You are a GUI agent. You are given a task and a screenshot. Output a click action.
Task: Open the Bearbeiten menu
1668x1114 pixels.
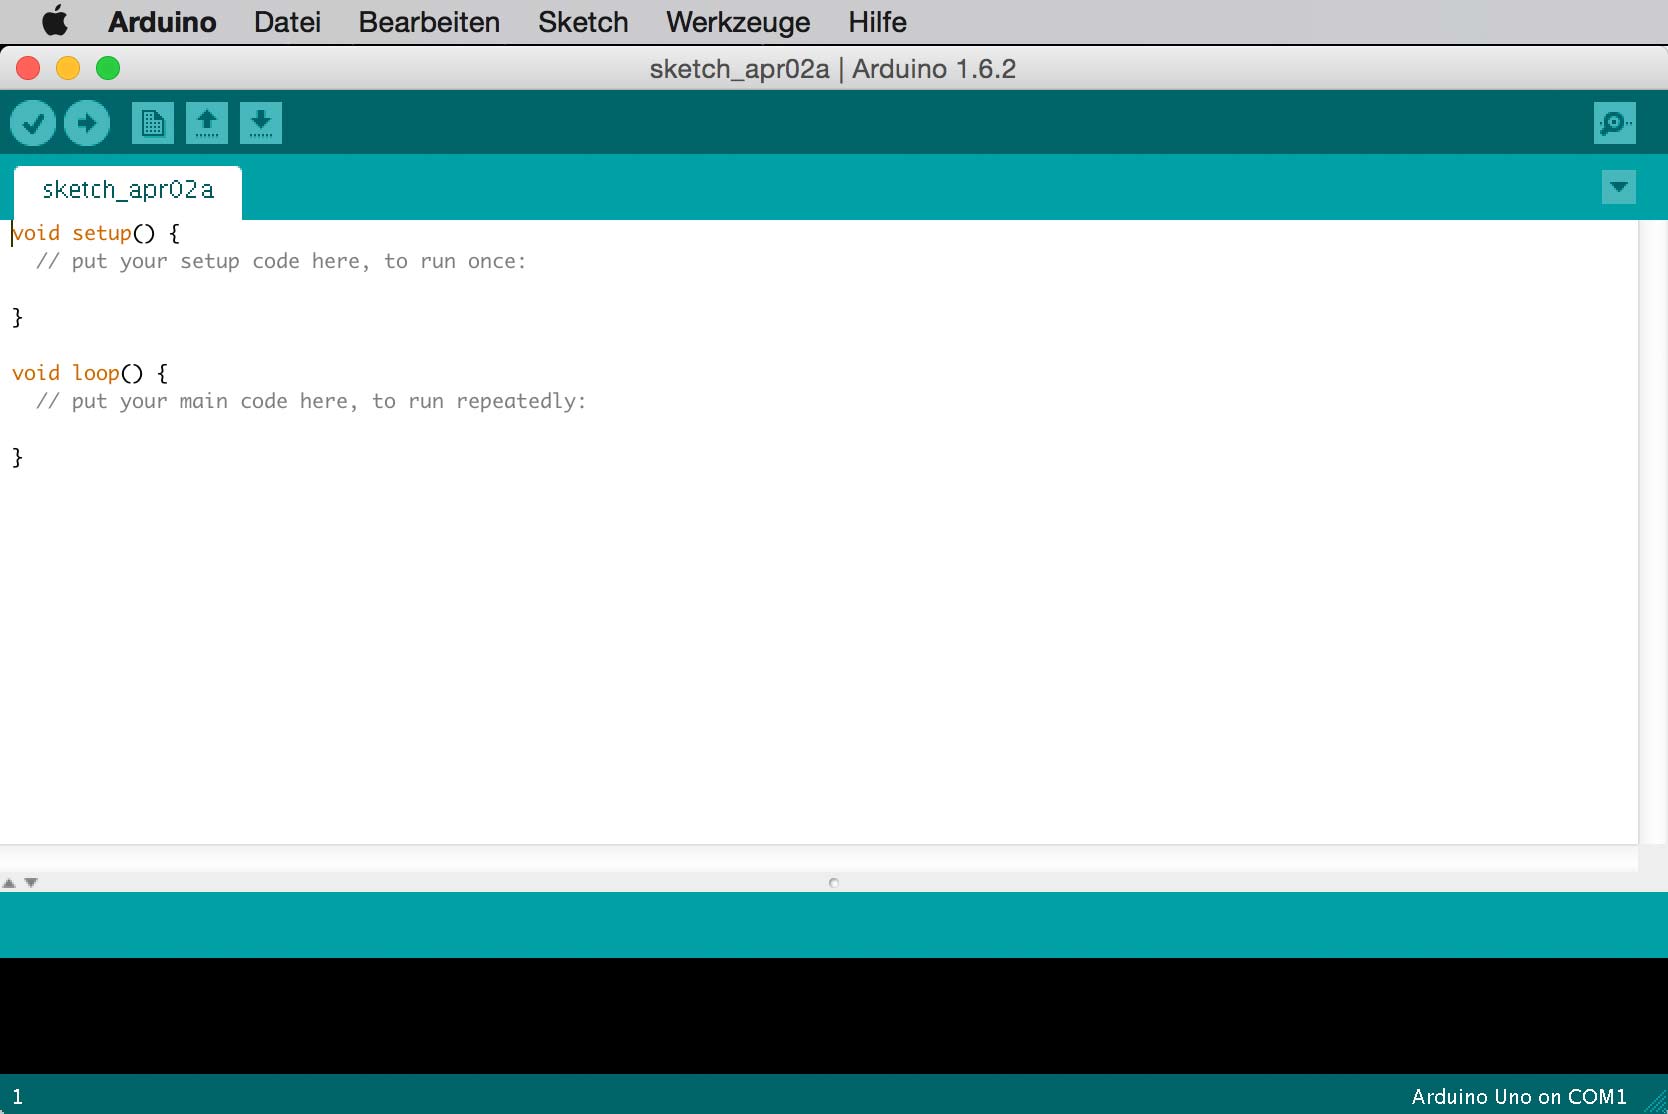click(429, 22)
